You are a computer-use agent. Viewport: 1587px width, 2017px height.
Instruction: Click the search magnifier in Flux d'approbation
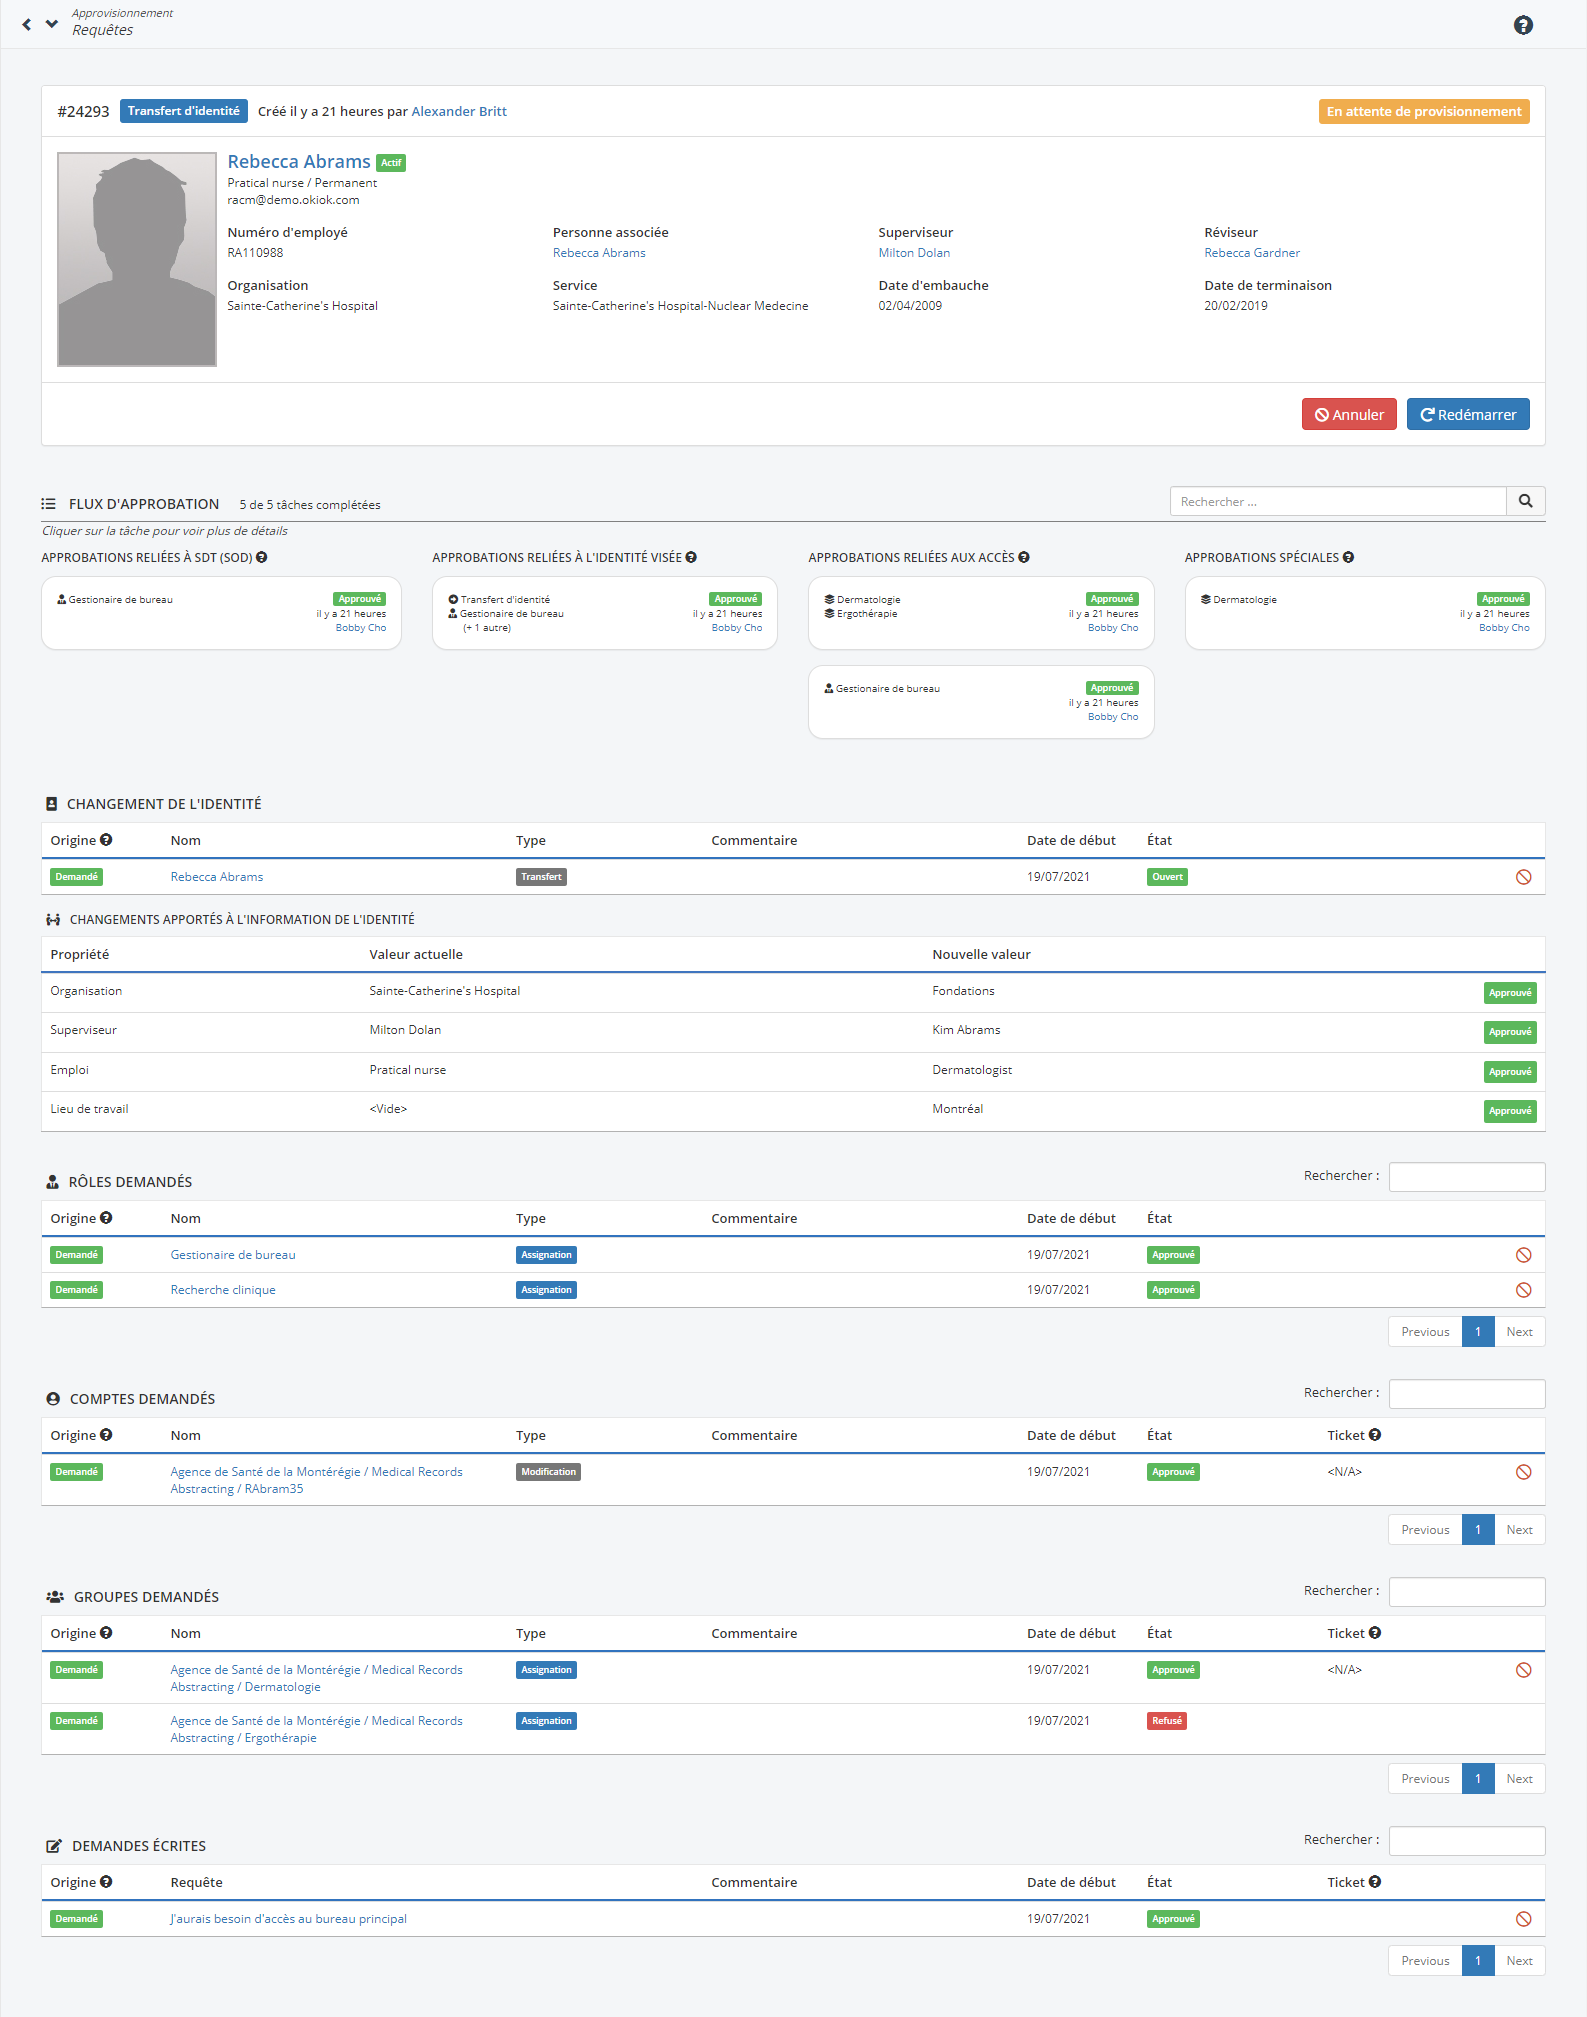[x=1525, y=501]
